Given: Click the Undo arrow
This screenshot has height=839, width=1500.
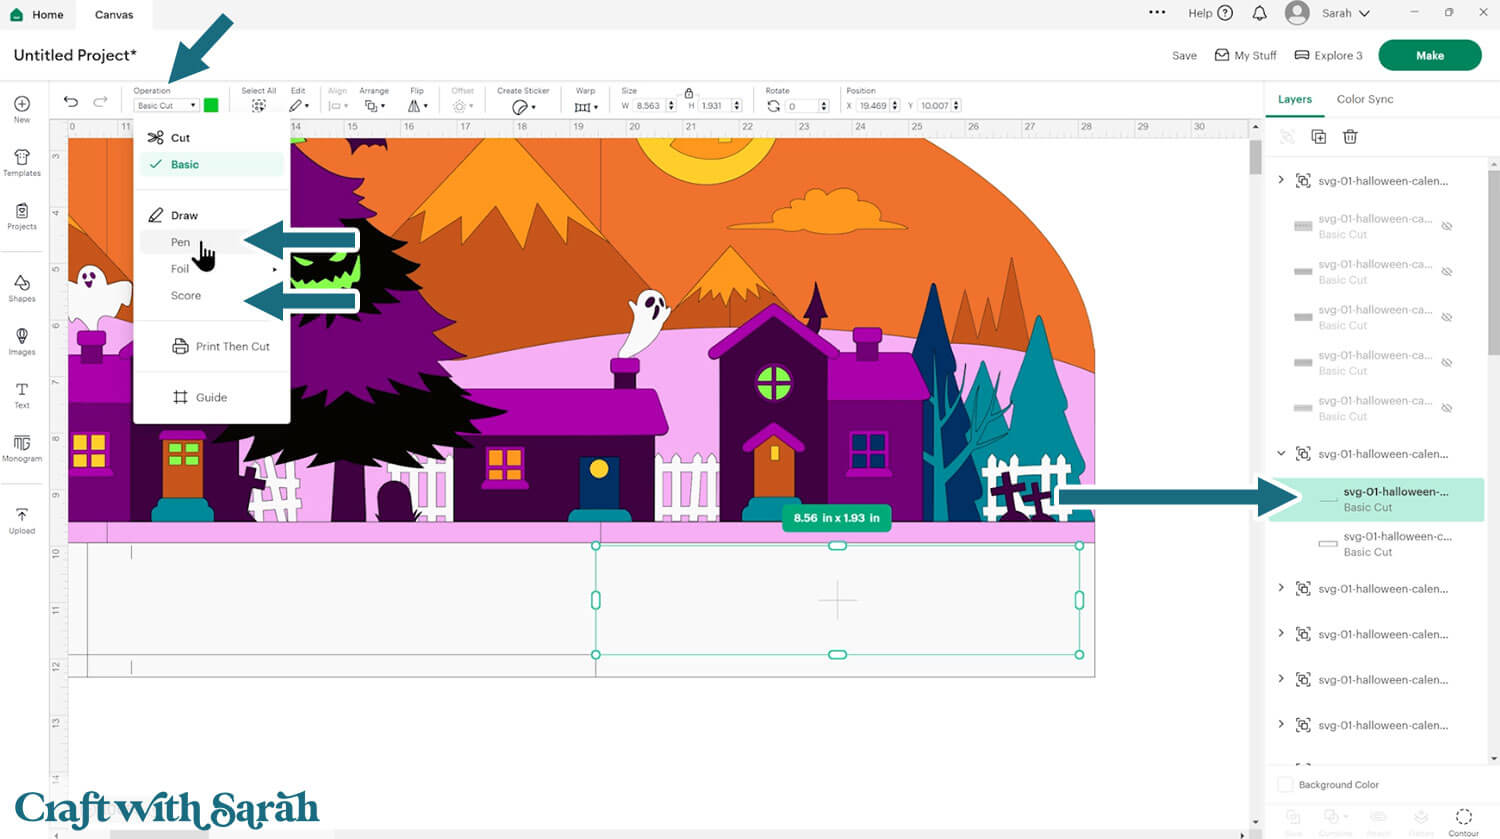Looking at the screenshot, I should (71, 102).
